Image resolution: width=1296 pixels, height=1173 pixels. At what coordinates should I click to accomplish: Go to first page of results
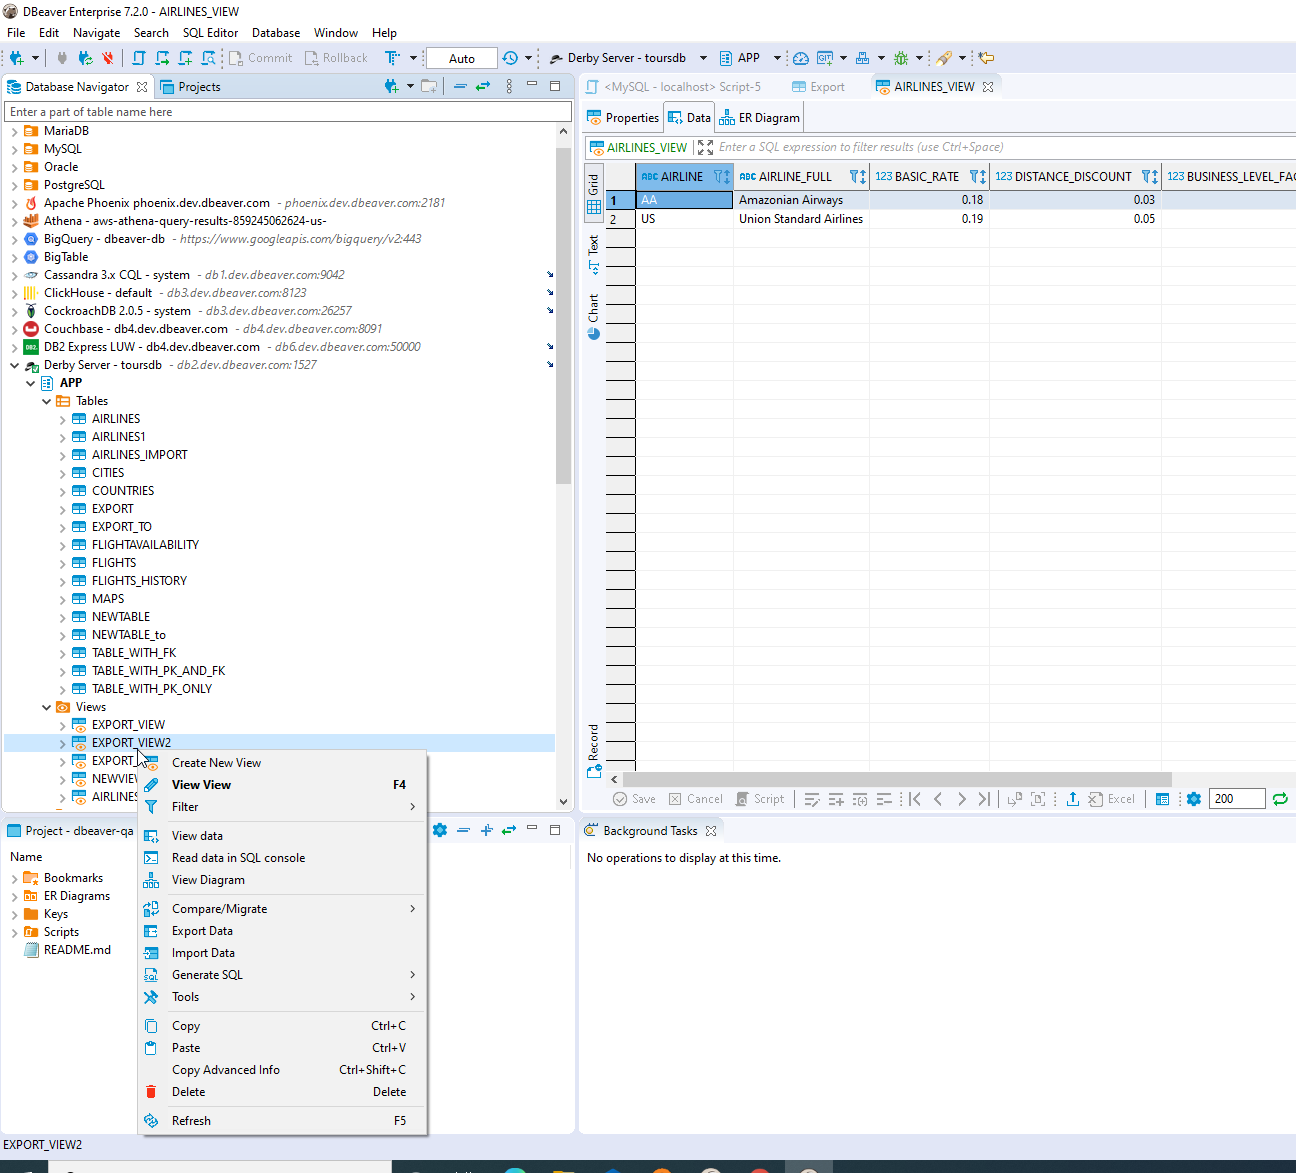(x=914, y=799)
